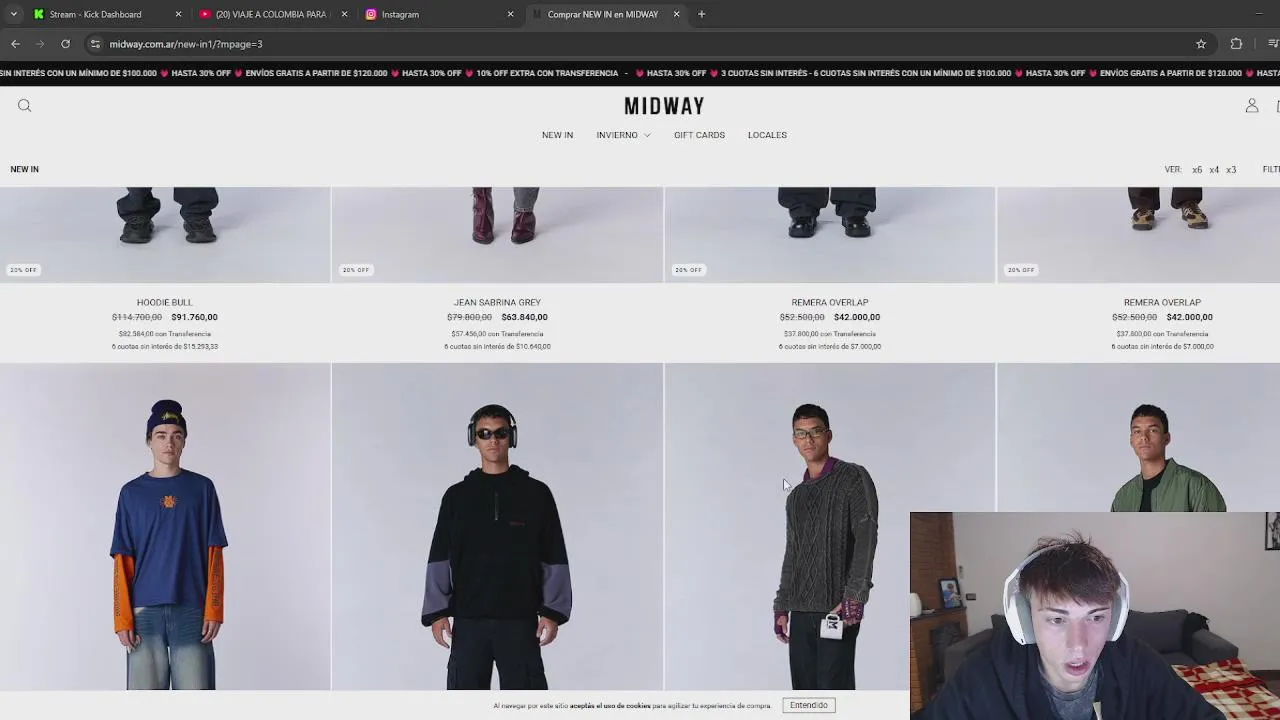Open JEAN SABRINA GREY product link
The image size is (1280, 720).
[497, 302]
